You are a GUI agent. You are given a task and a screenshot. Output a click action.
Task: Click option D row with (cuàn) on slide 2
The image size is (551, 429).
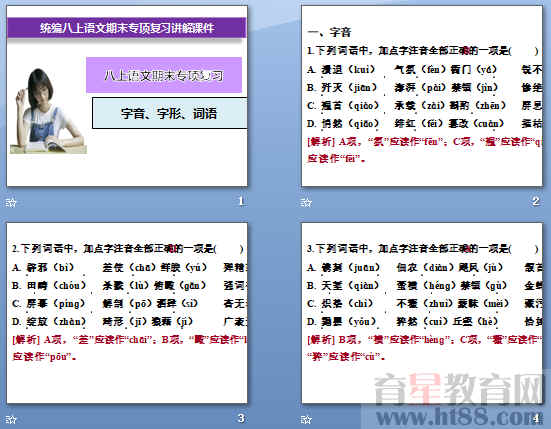tap(424, 123)
